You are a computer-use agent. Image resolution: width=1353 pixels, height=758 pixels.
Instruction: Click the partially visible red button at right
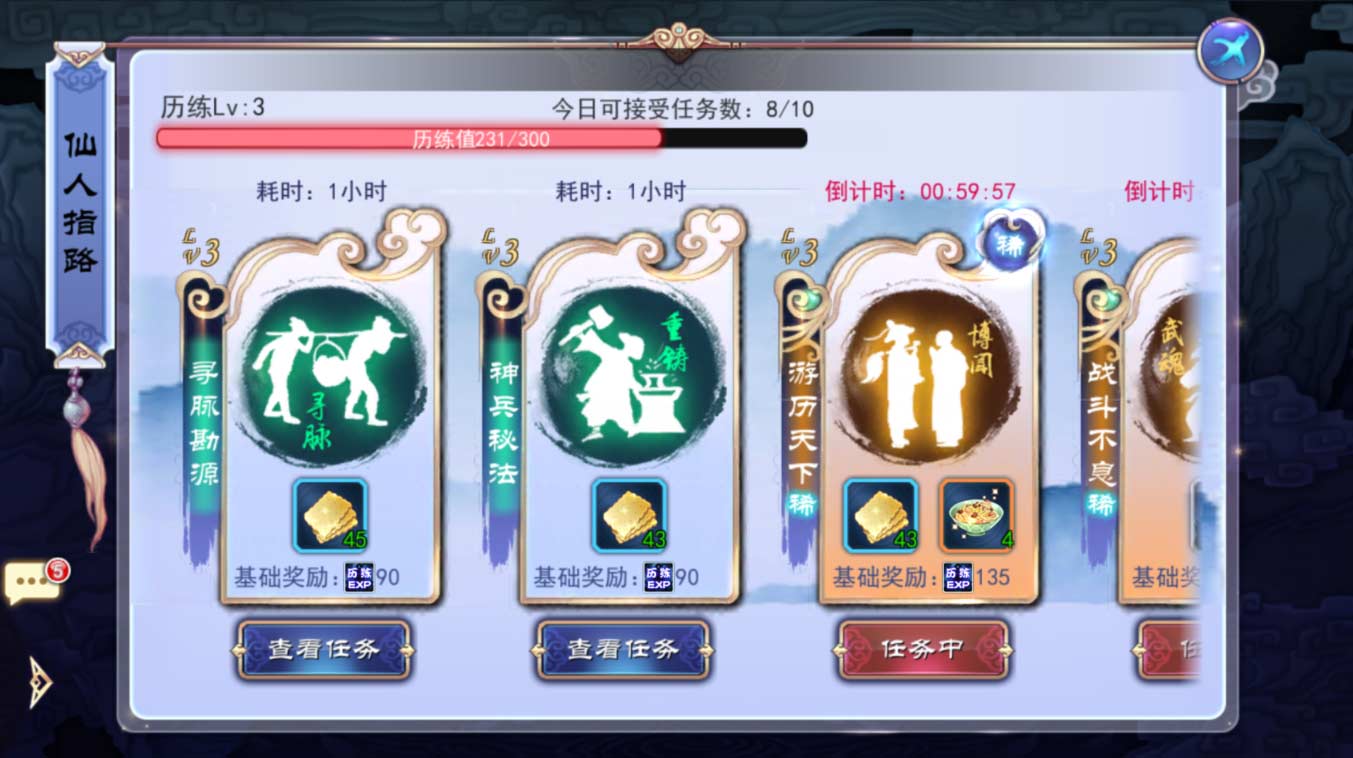point(1166,650)
